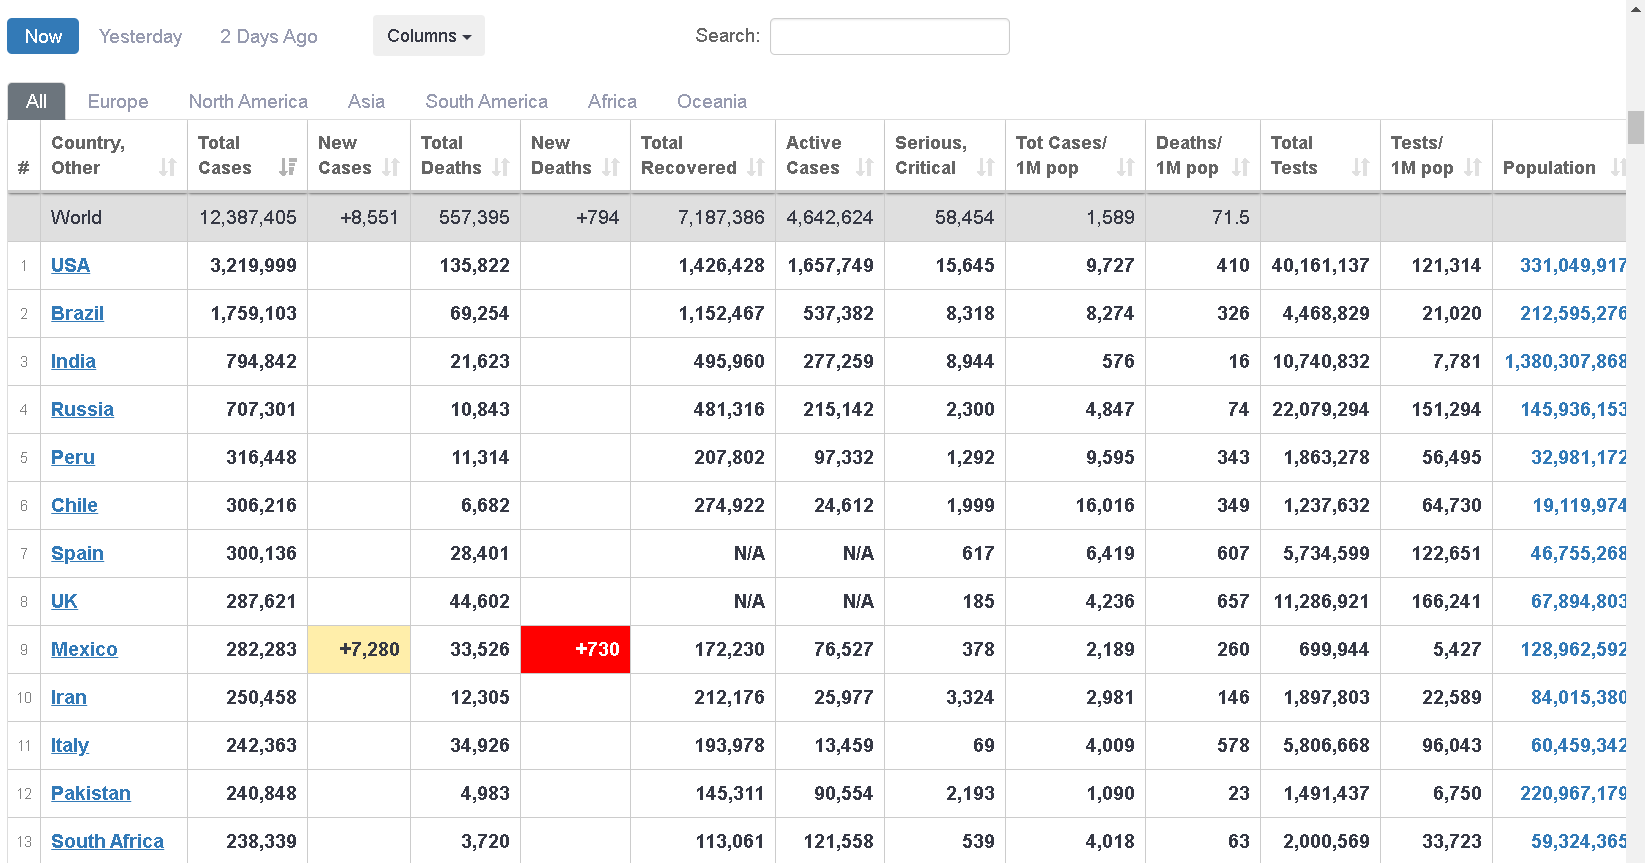The width and height of the screenshot is (1645, 863).
Task: Open the UK country link
Action: tap(64, 601)
